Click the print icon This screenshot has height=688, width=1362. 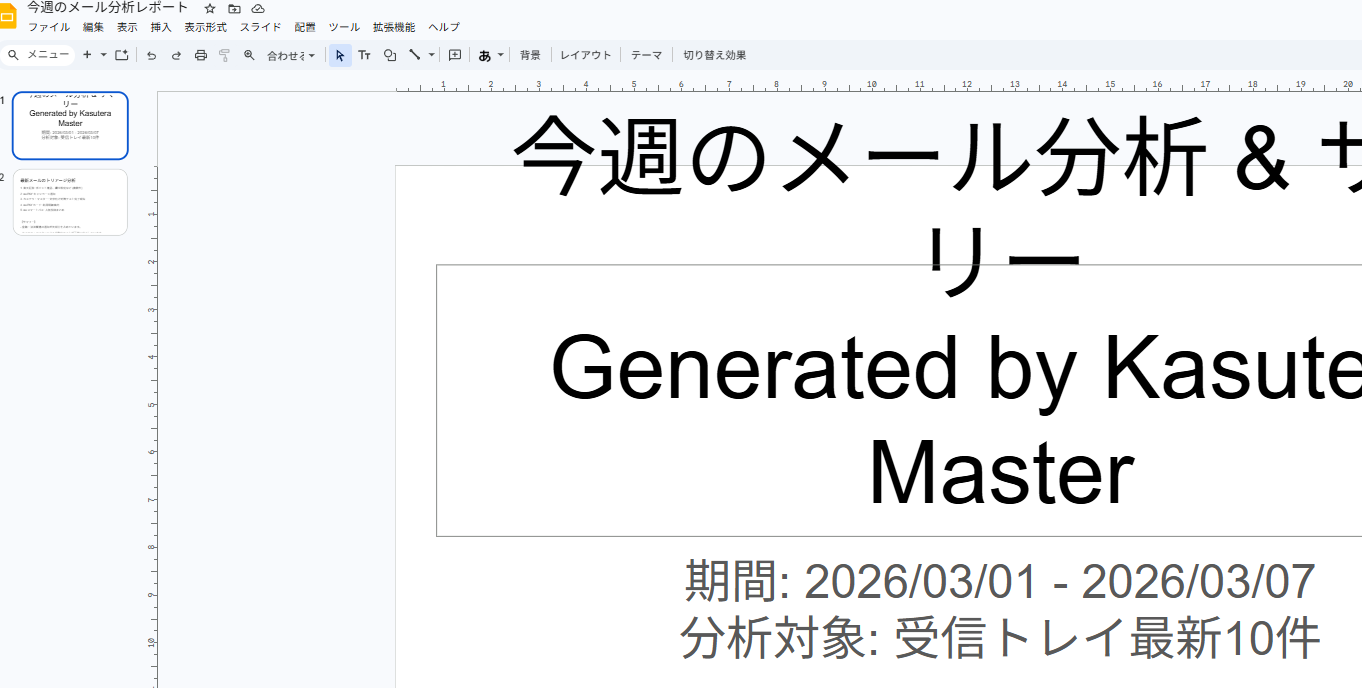pyautogui.click(x=200, y=55)
